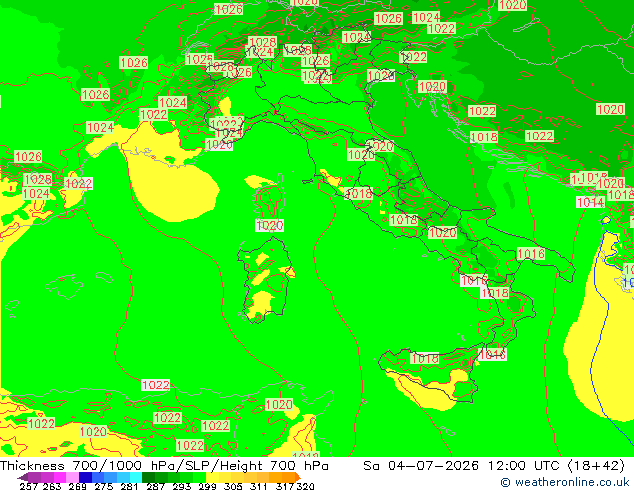Screen dimensions: 634x490
Task: Pick the cyan legend swatch above 281
Action: (x=136, y=477)
